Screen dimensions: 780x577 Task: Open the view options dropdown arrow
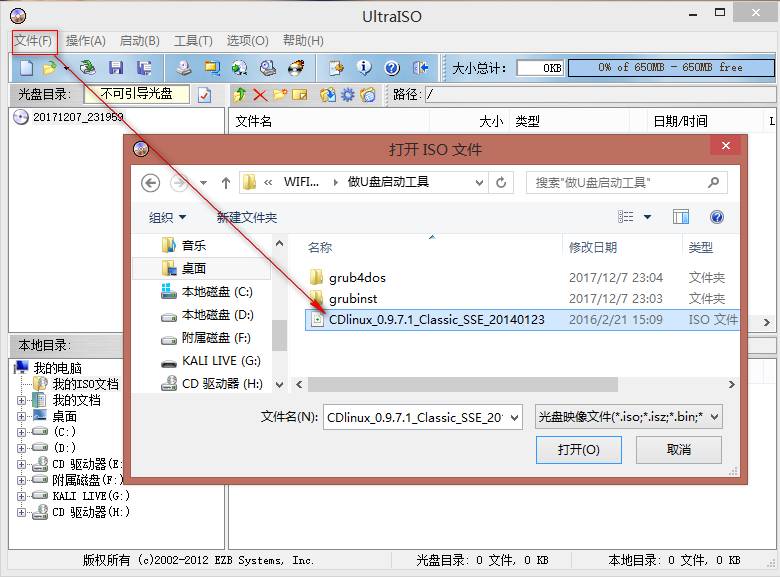(647, 217)
